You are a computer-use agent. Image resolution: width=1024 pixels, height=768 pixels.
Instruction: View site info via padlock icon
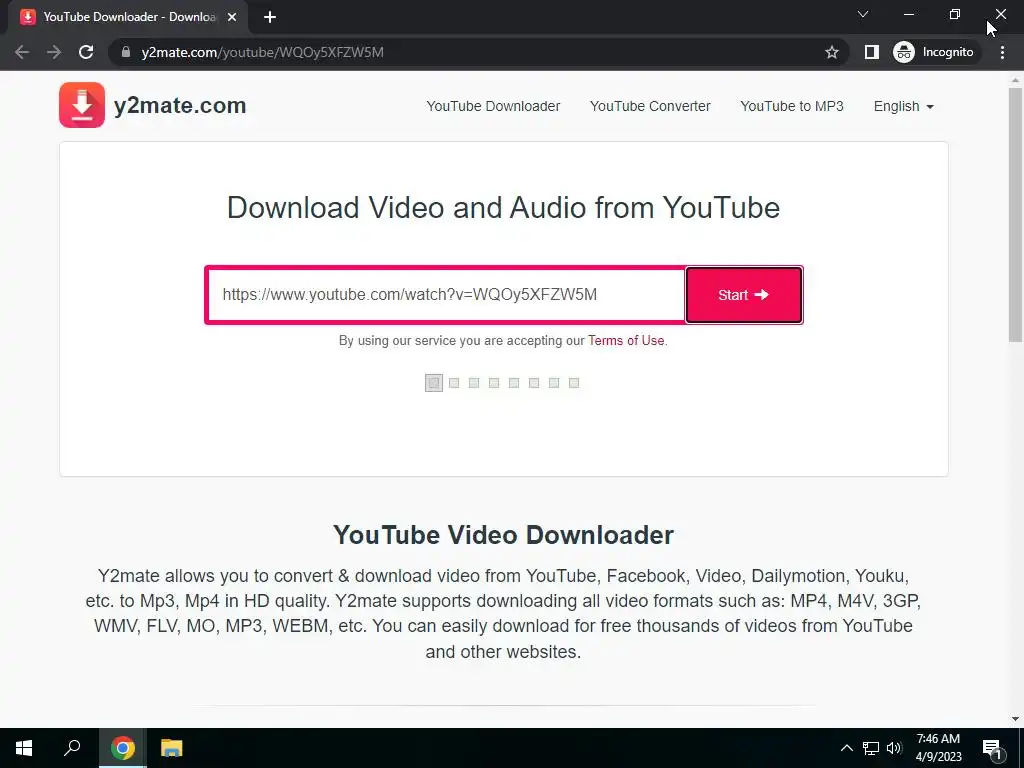[126, 52]
